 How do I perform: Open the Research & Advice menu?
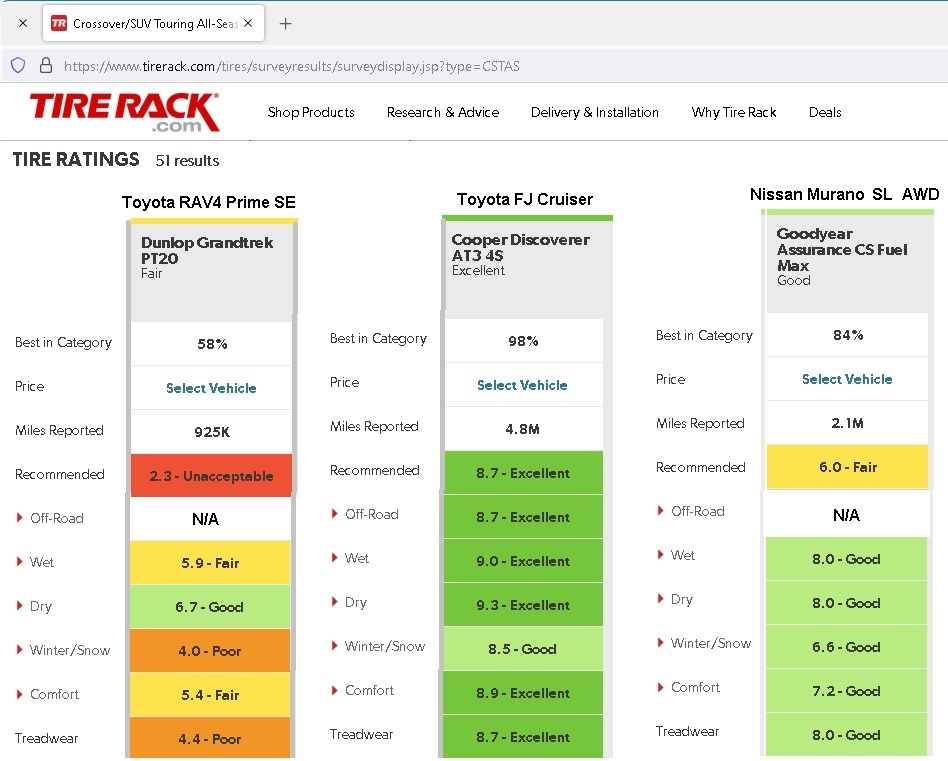[443, 112]
